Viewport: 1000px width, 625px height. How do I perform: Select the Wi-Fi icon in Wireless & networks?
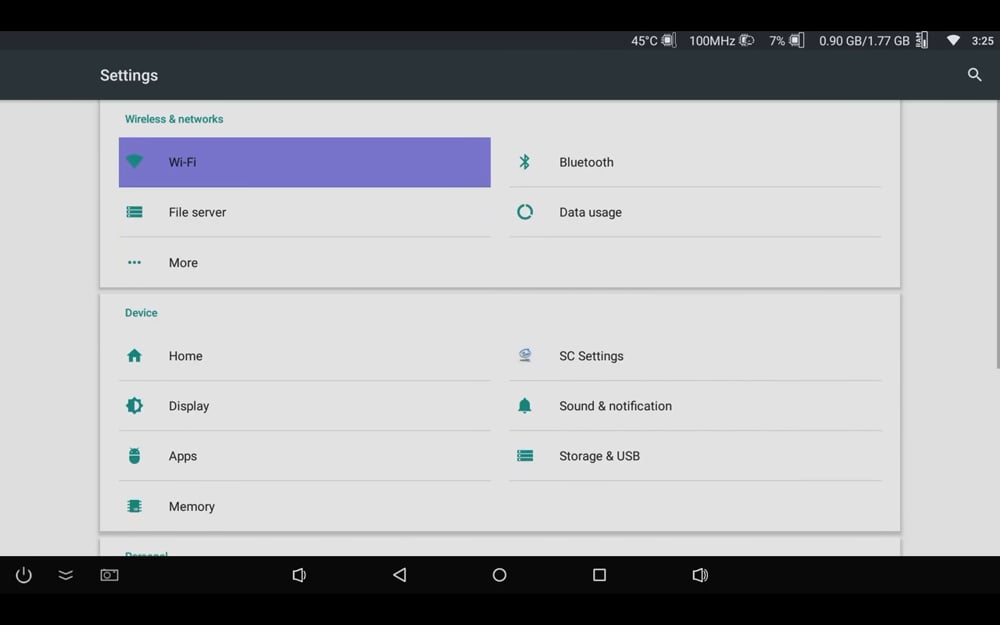(134, 161)
